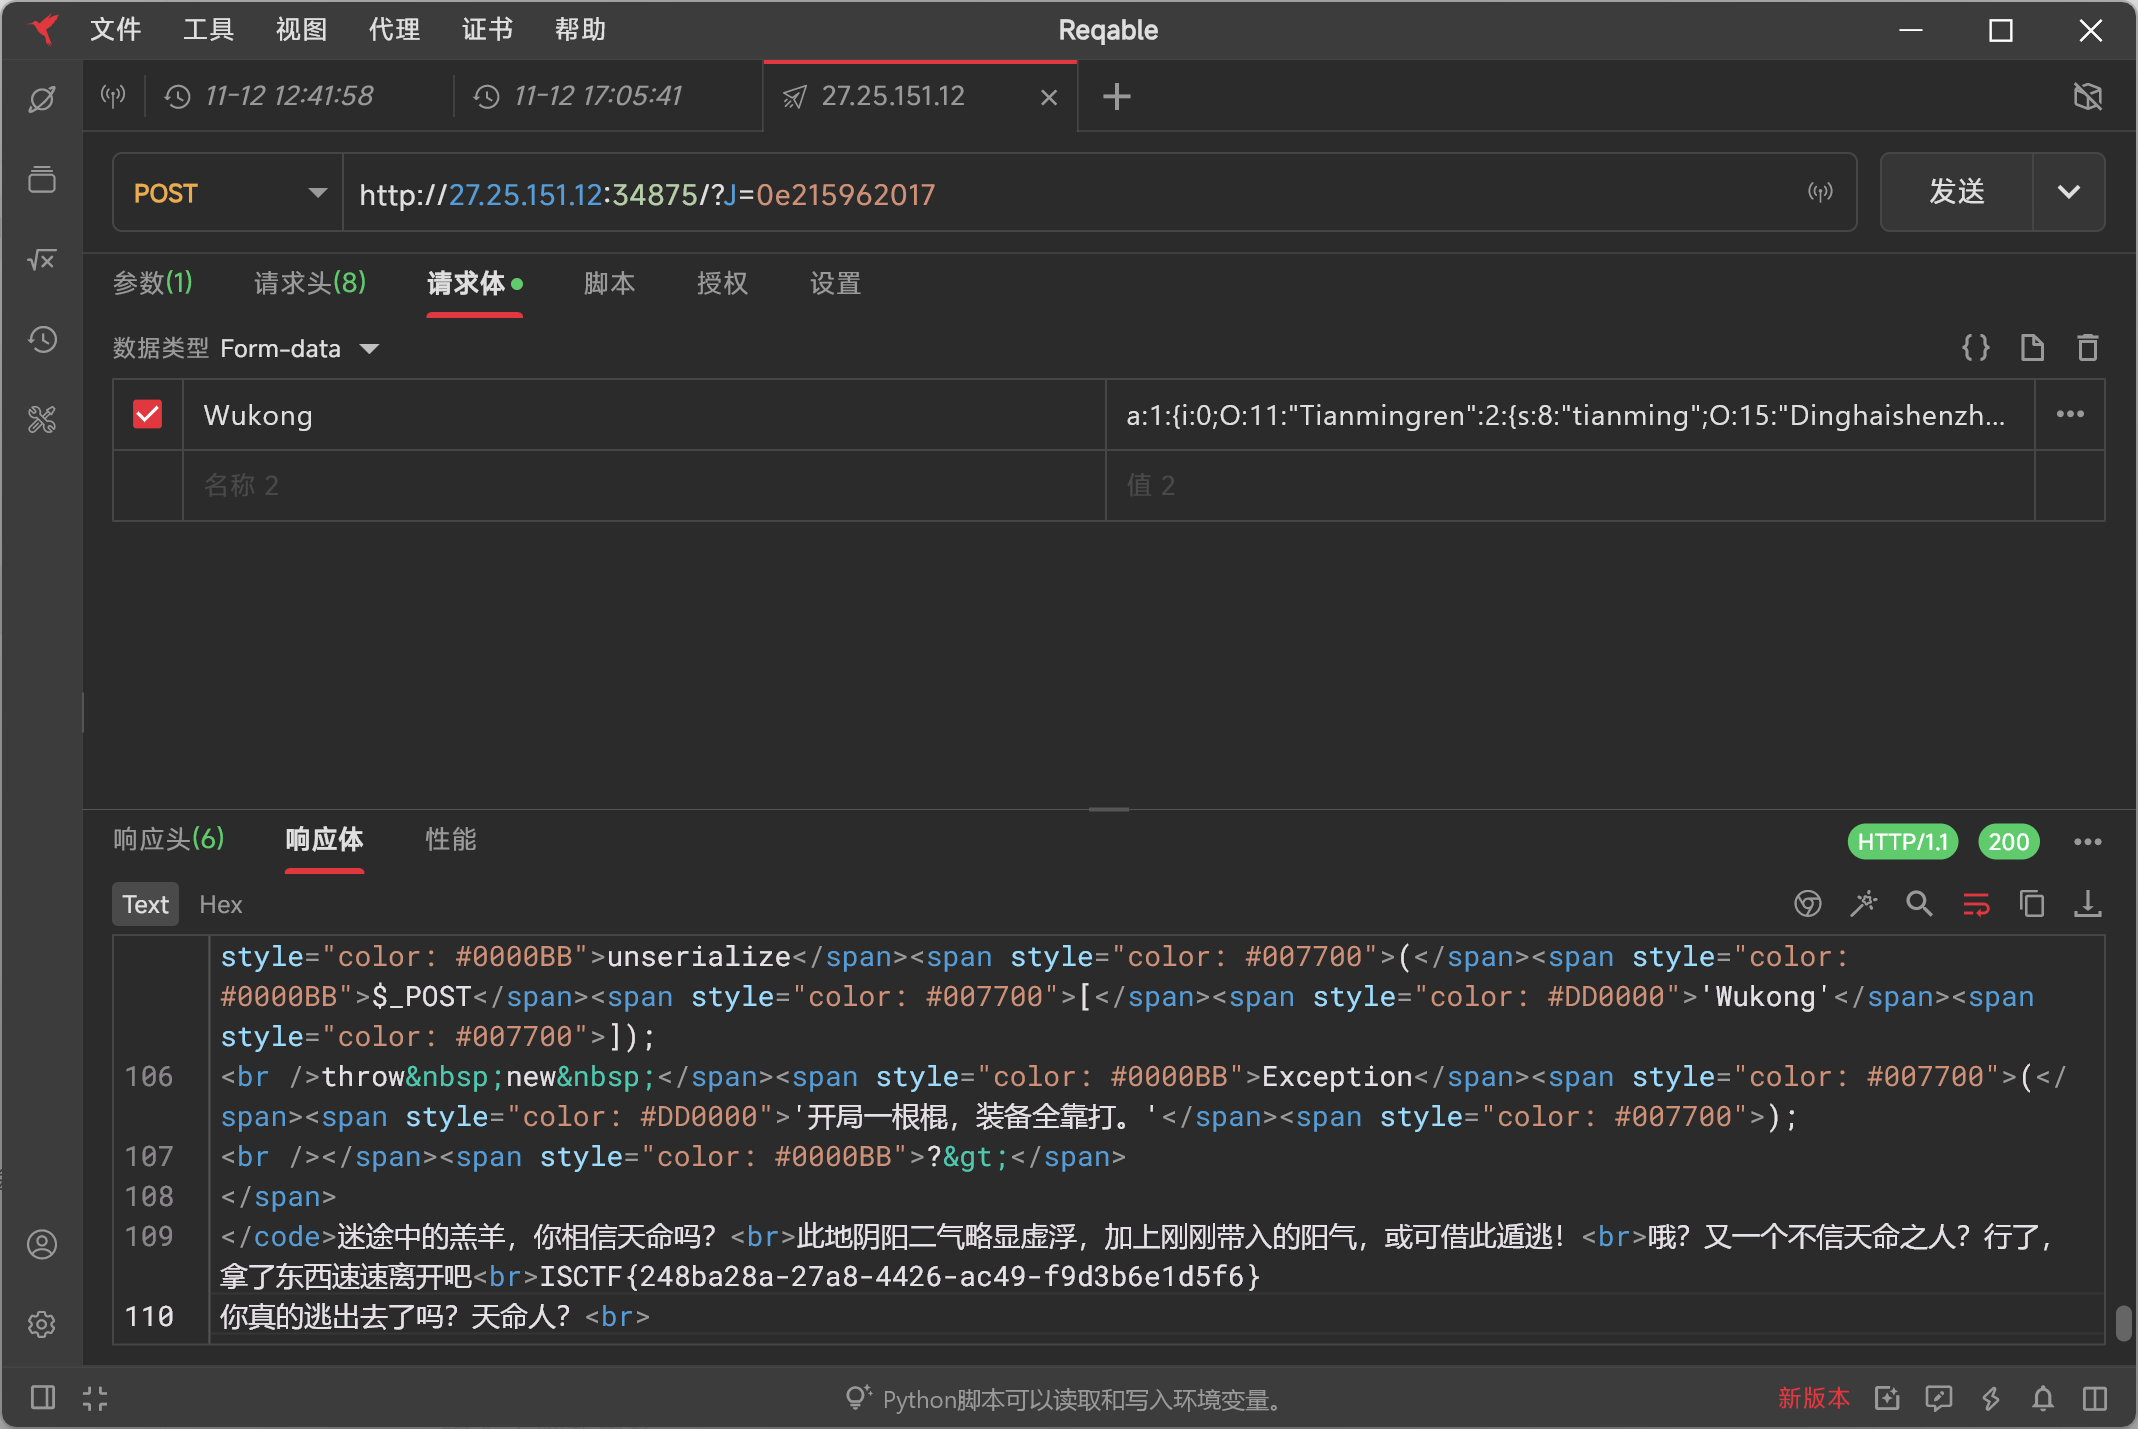The width and height of the screenshot is (2138, 1429).
Task: Download response body using download icon
Action: [x=2087, y=904]
